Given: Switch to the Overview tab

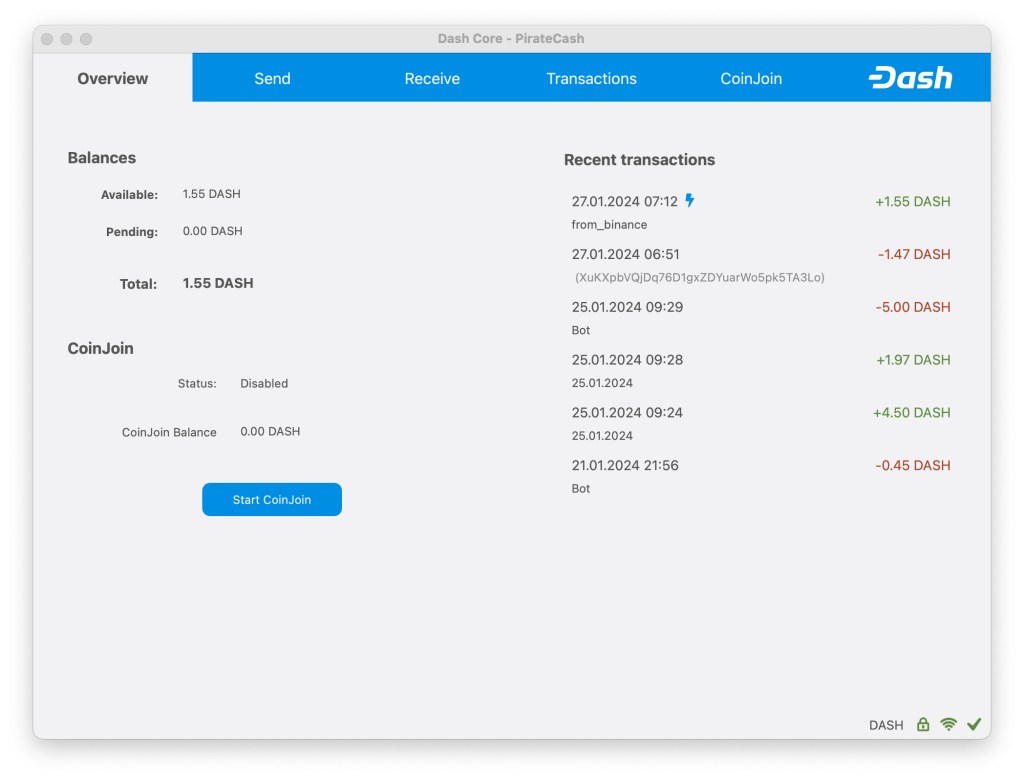Looking at the screenshot, I should 112,78.
